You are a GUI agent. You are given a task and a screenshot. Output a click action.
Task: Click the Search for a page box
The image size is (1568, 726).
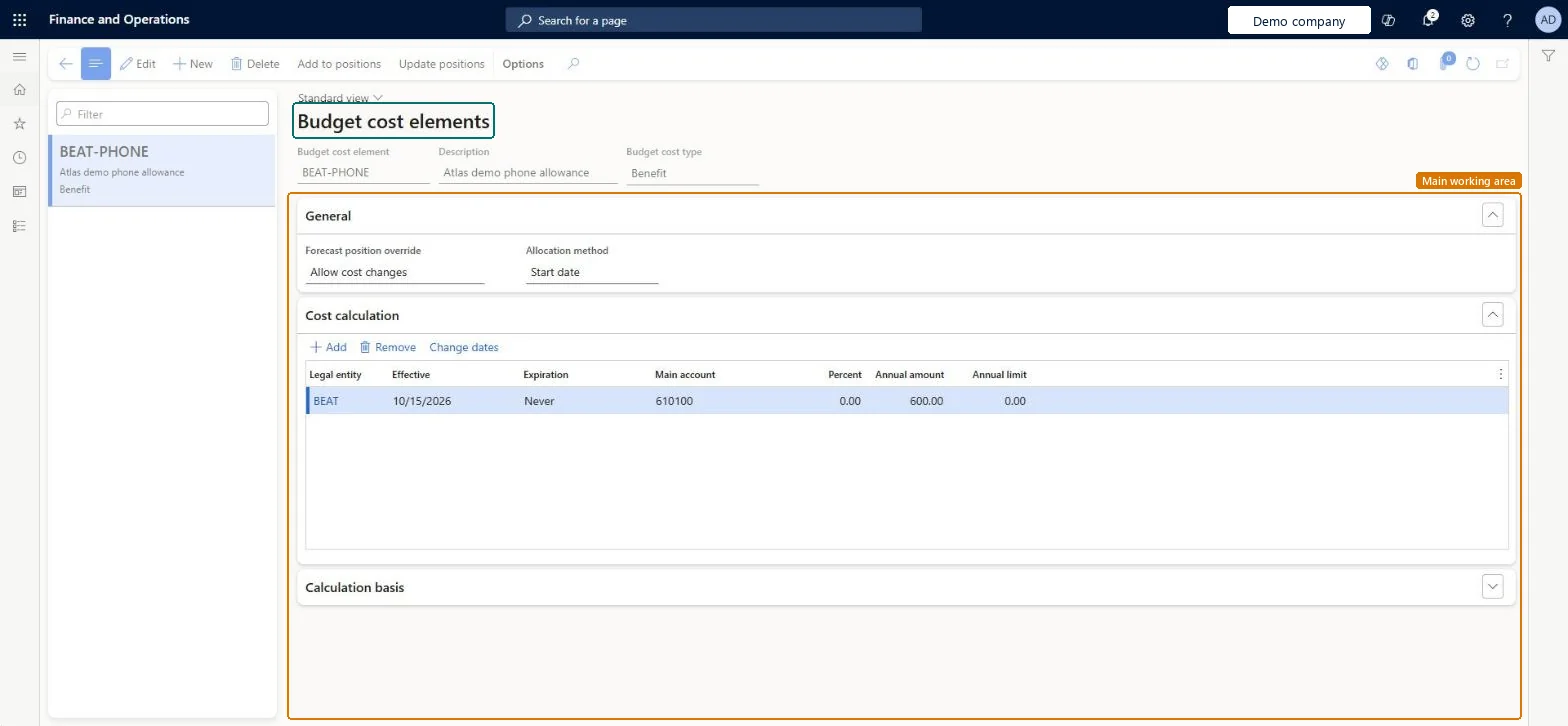pyautogui.click(x=713, y=20)
